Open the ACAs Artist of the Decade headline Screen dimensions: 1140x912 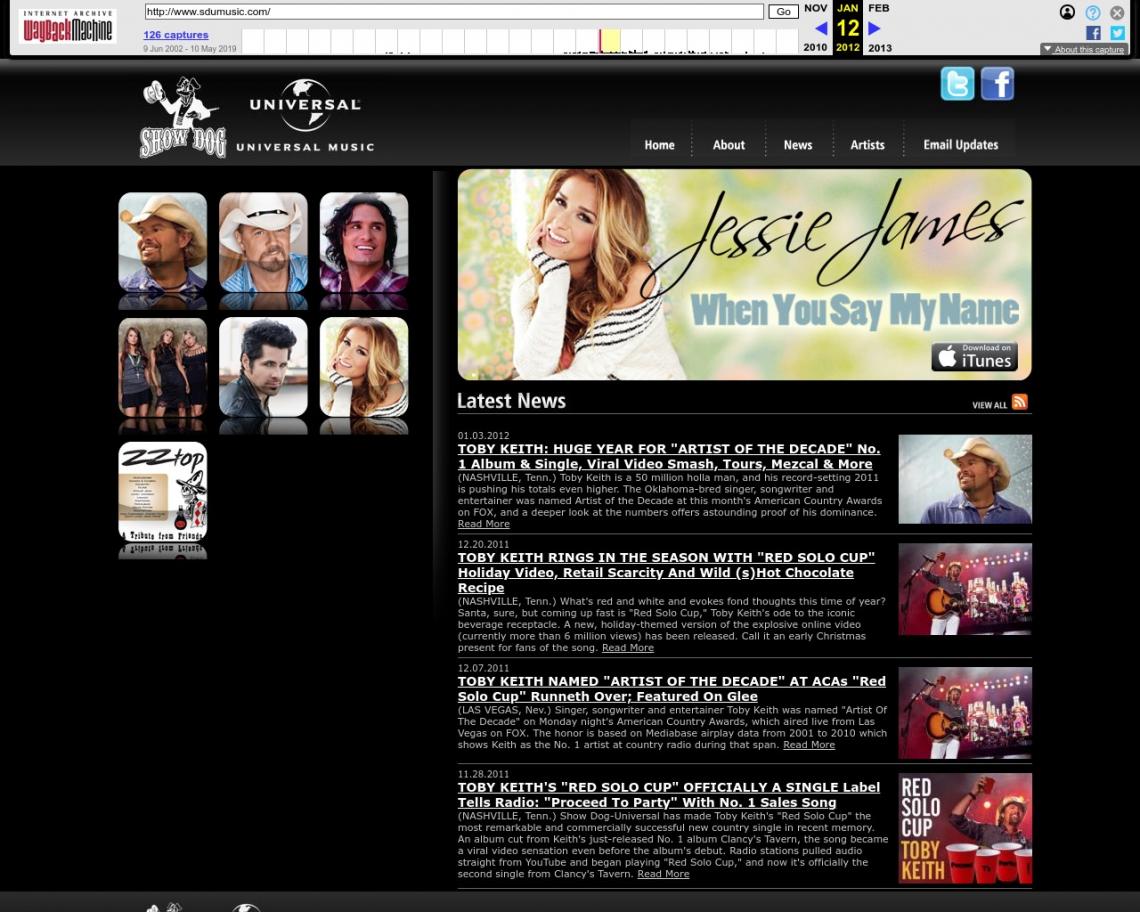(x=671, y=689)
